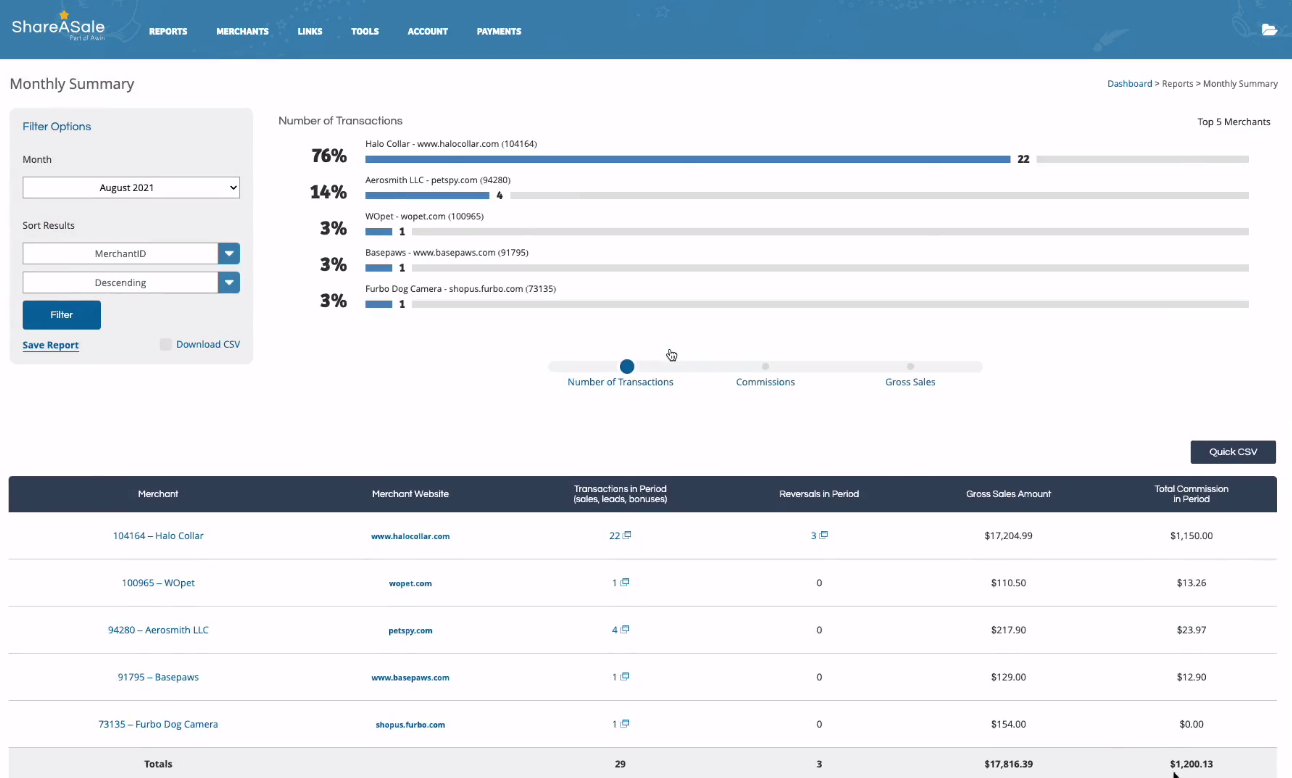Screen dimensions: 1292x778
Task: Visit petspy.com website link
Action: pyautogui.click(x=410, y=630)
